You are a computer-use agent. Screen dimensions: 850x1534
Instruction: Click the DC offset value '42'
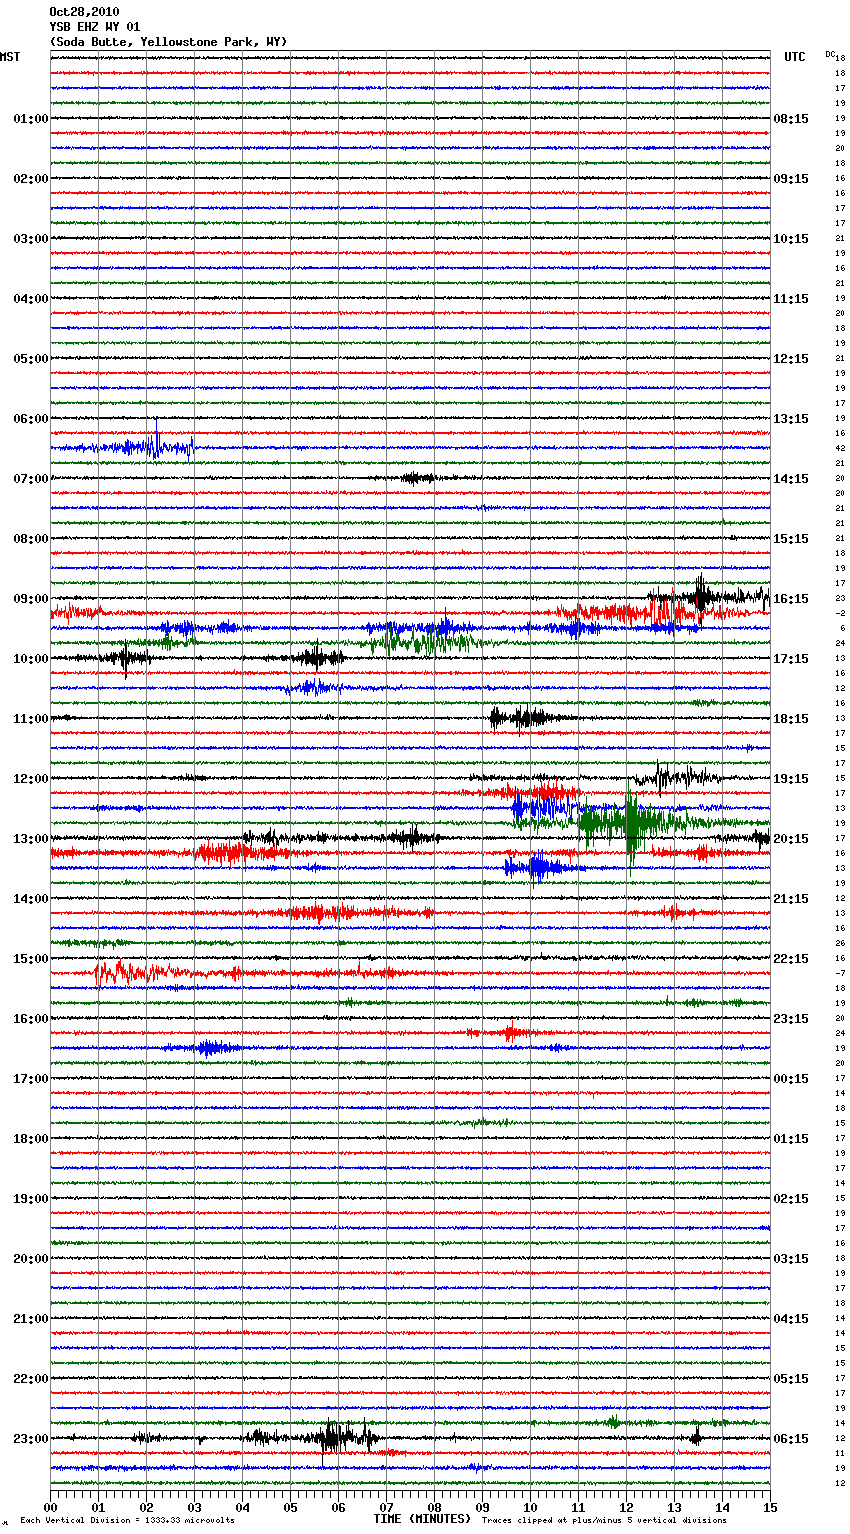840,449
